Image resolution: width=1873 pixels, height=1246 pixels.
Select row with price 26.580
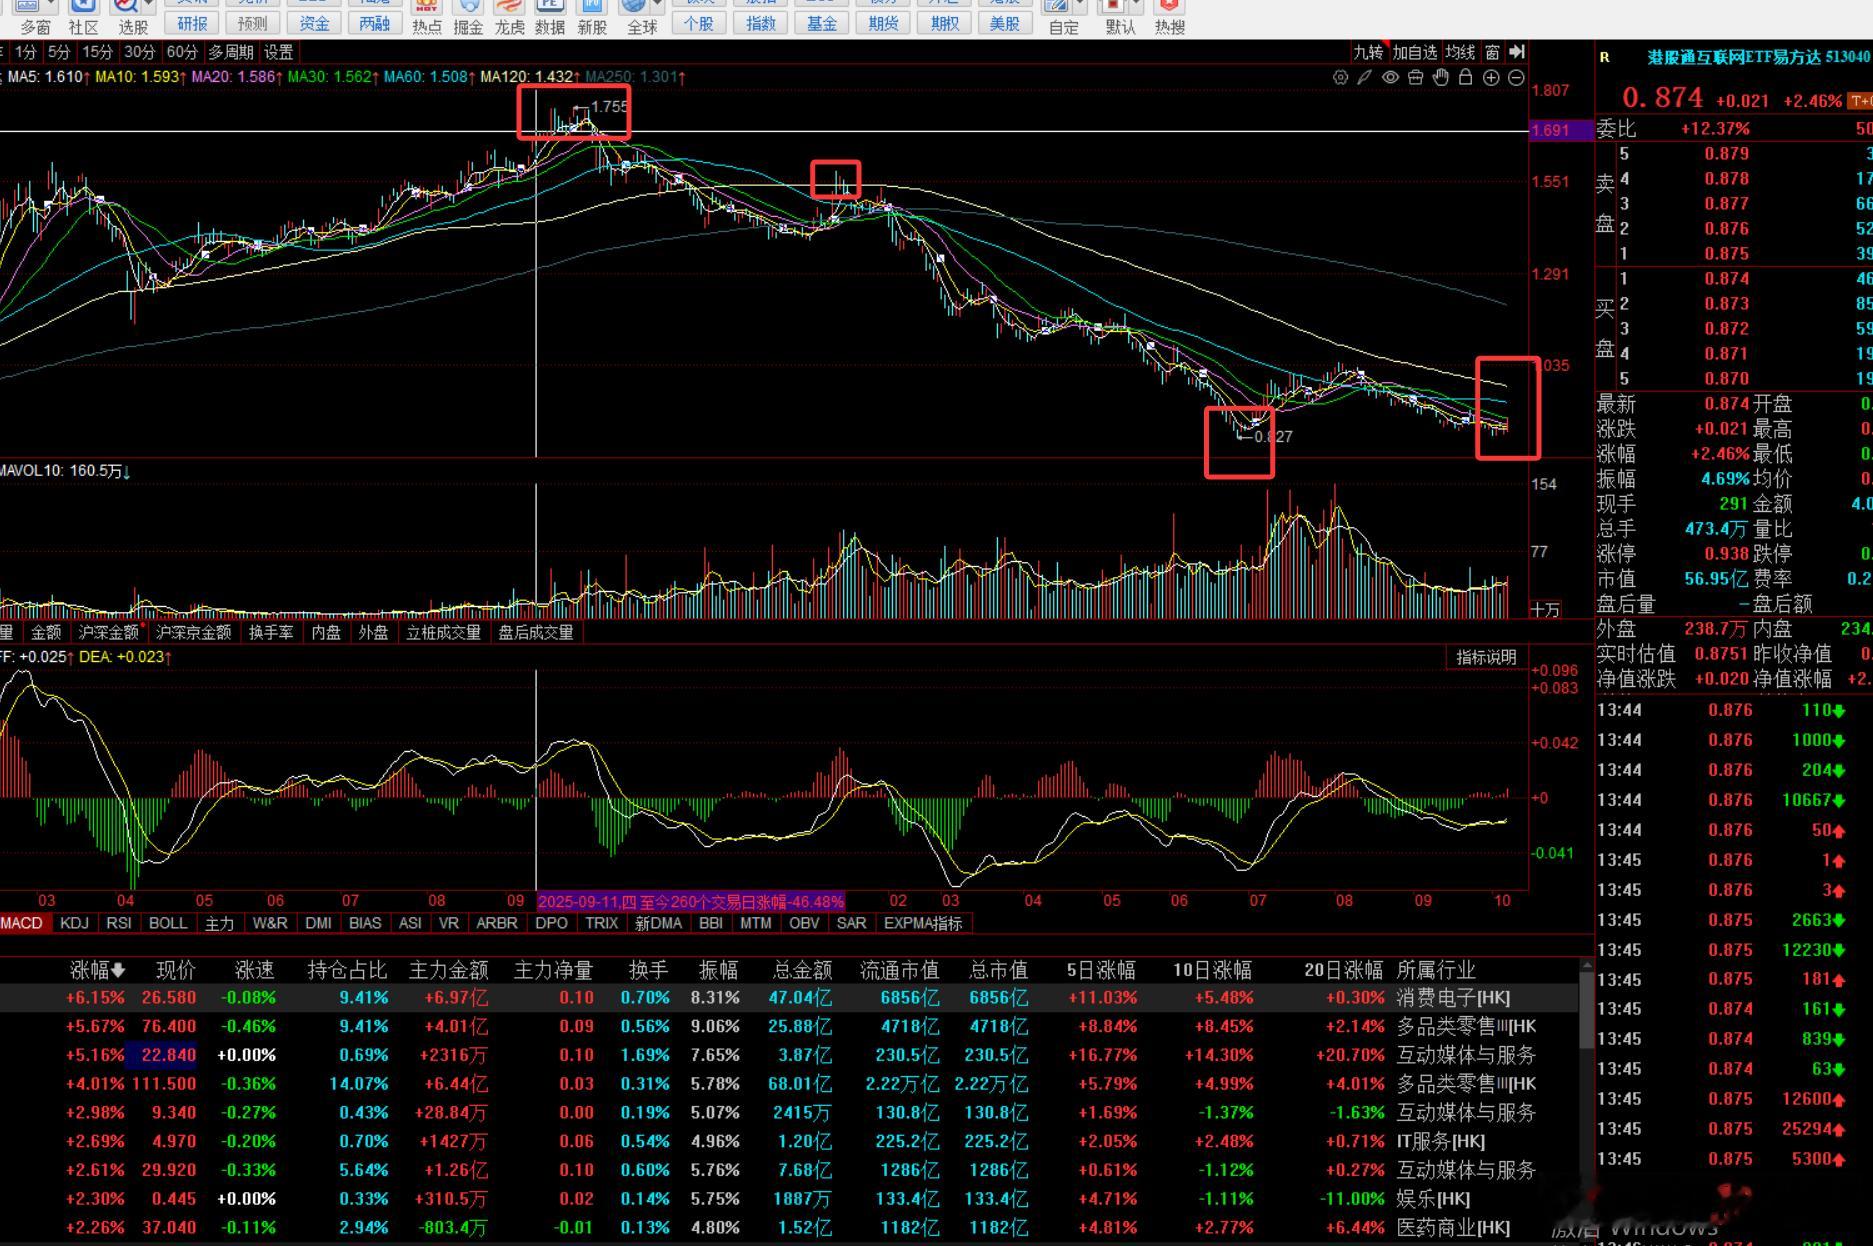pyautogui.click(x=790, y=997)
